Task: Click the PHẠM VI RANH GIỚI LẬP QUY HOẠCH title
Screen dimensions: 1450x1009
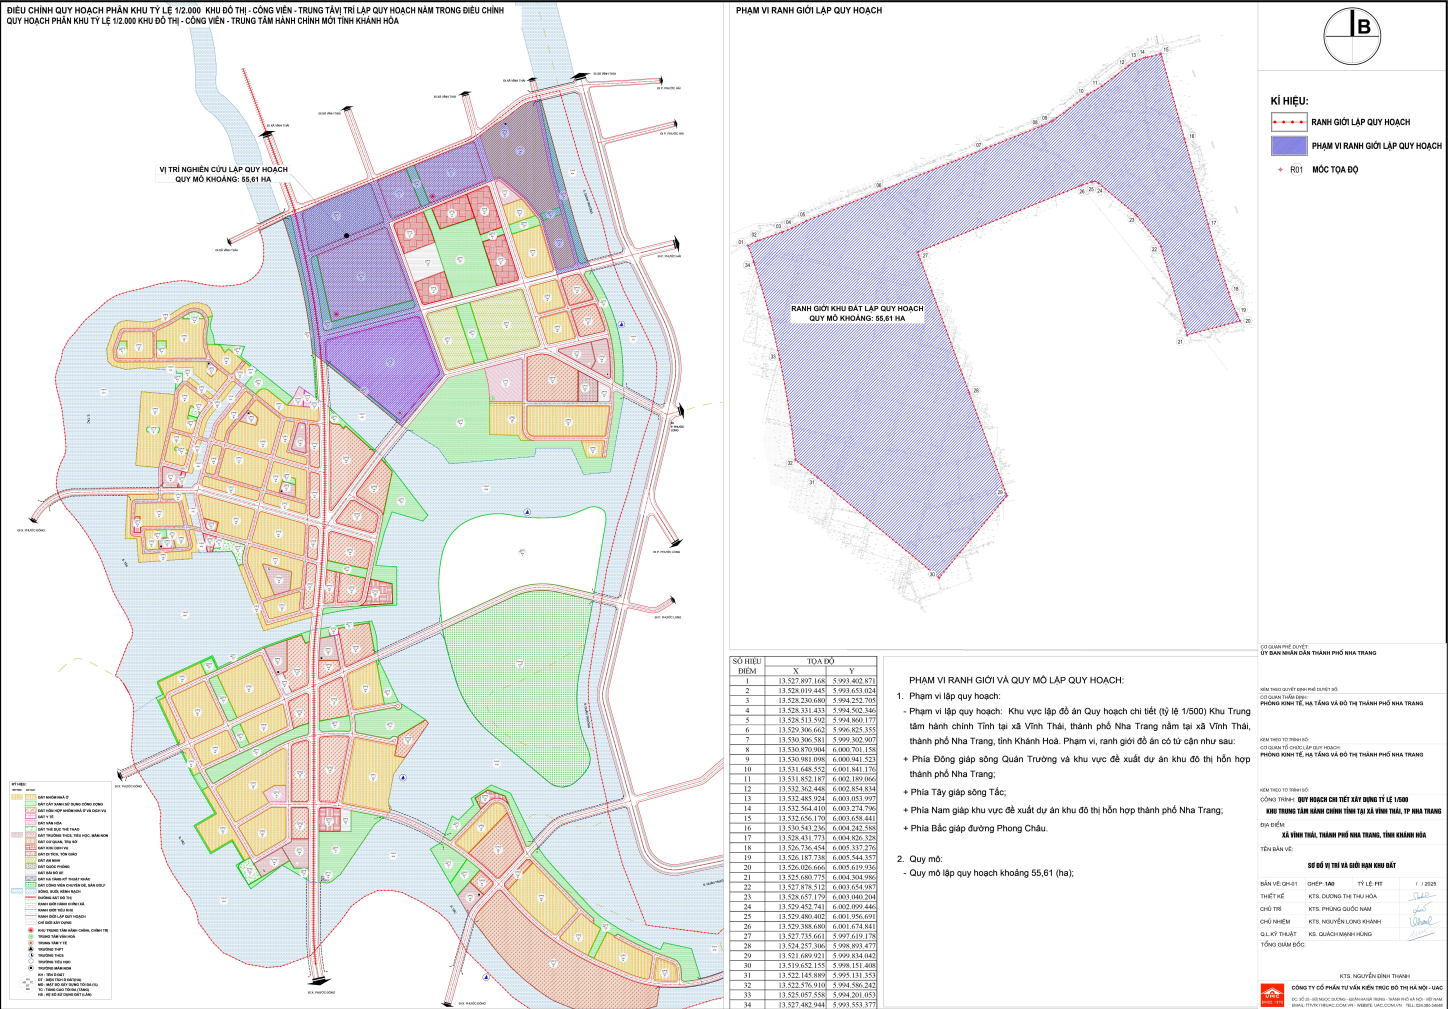Action: pyautogui.click(x=808, y=10)
